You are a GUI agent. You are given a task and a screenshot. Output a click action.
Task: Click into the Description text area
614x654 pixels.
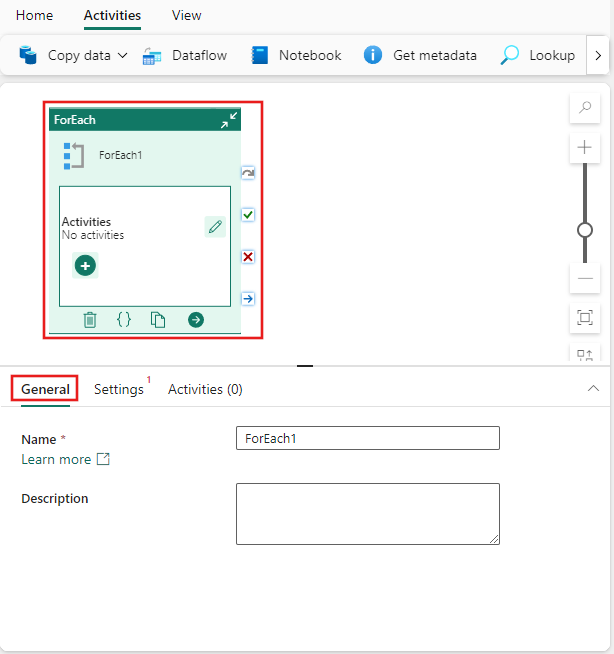click(x=368, y=514)
